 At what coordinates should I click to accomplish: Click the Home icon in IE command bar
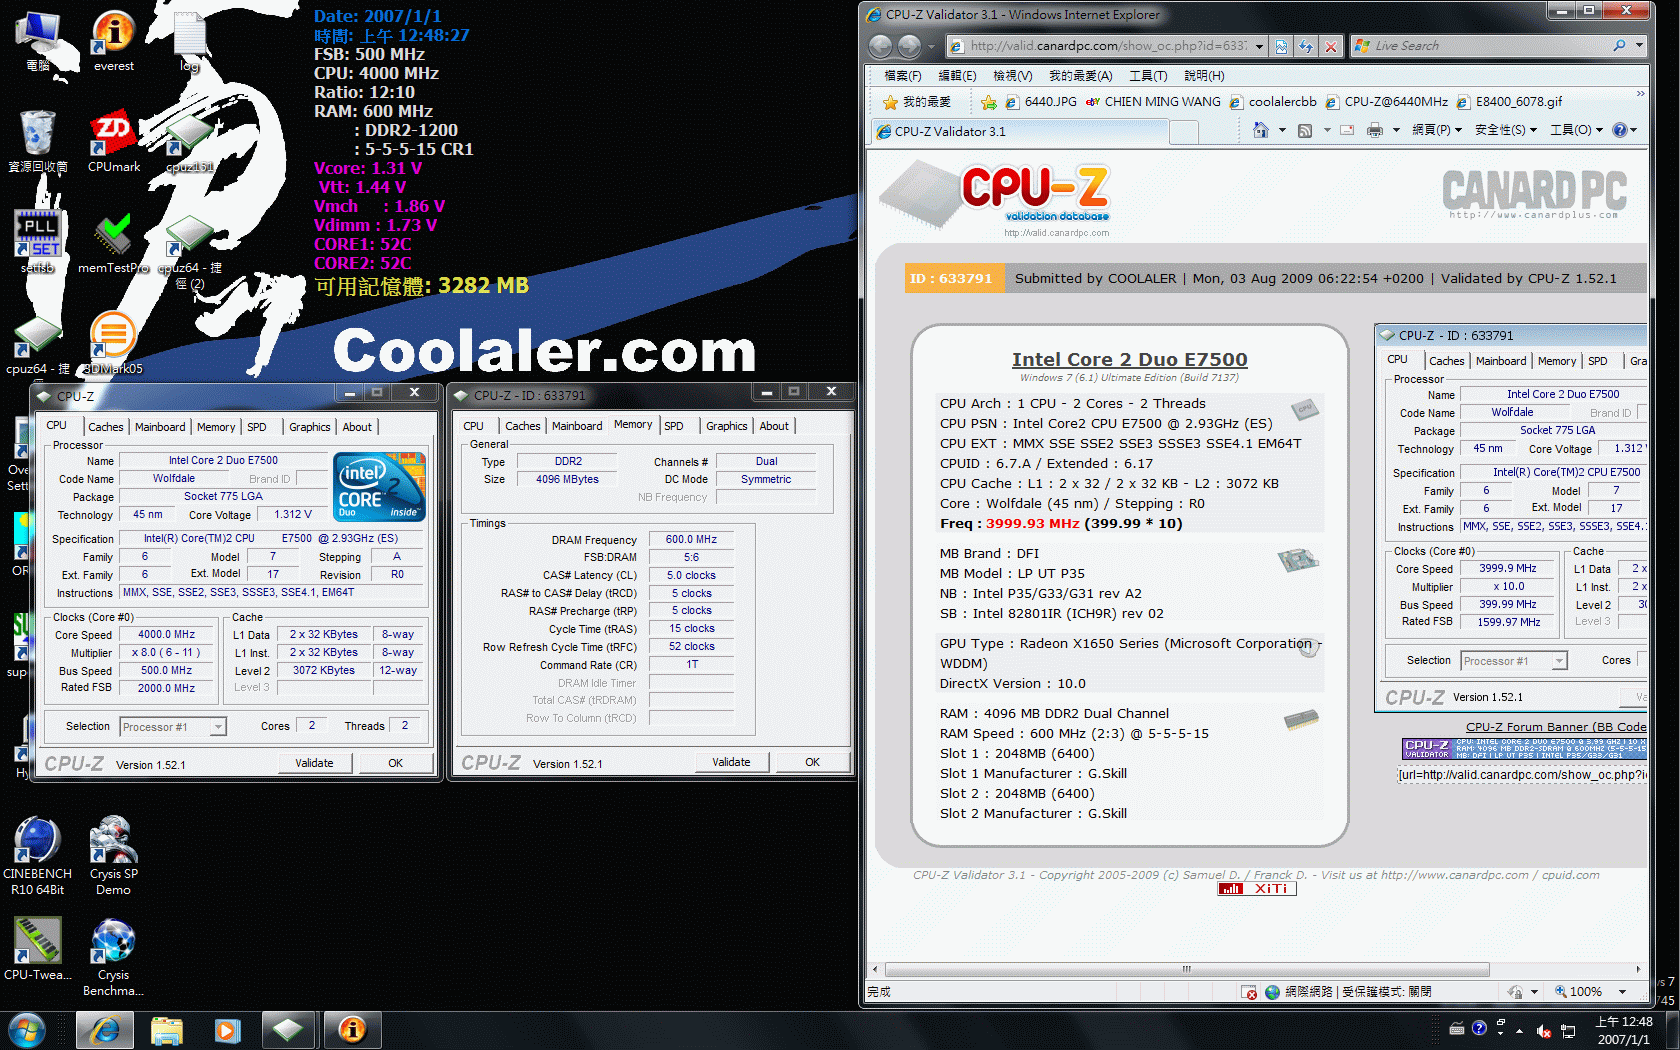(1260, 130)
